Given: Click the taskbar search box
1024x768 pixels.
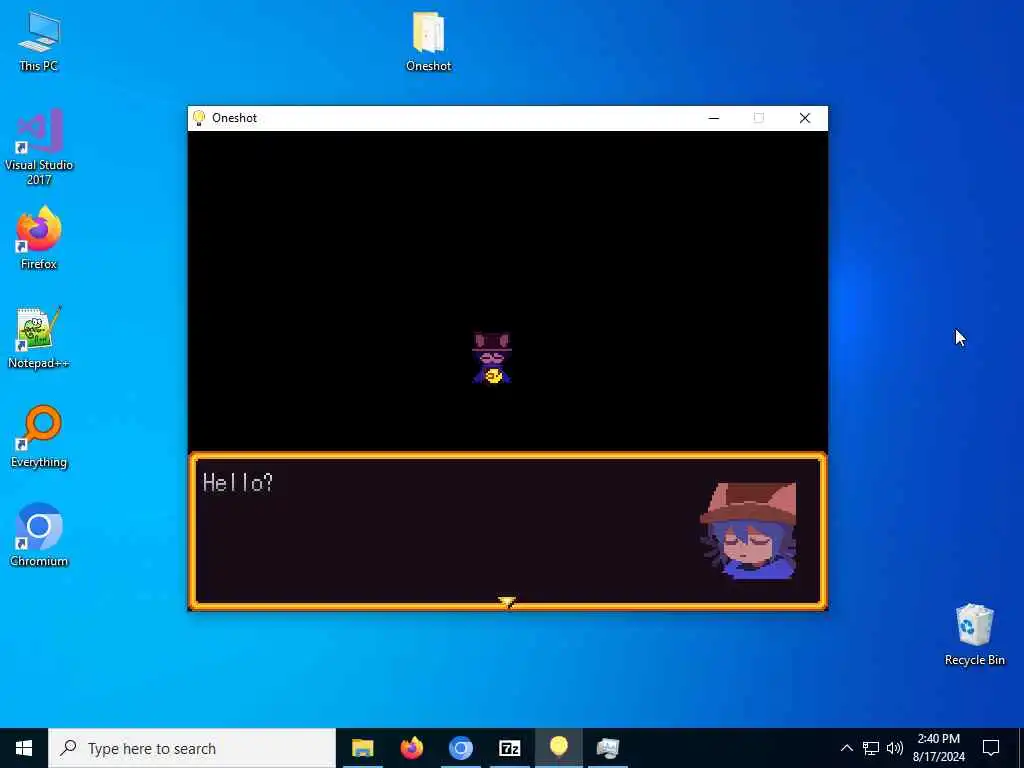Looking at the screenshot, I should click(x=192, y=748).
